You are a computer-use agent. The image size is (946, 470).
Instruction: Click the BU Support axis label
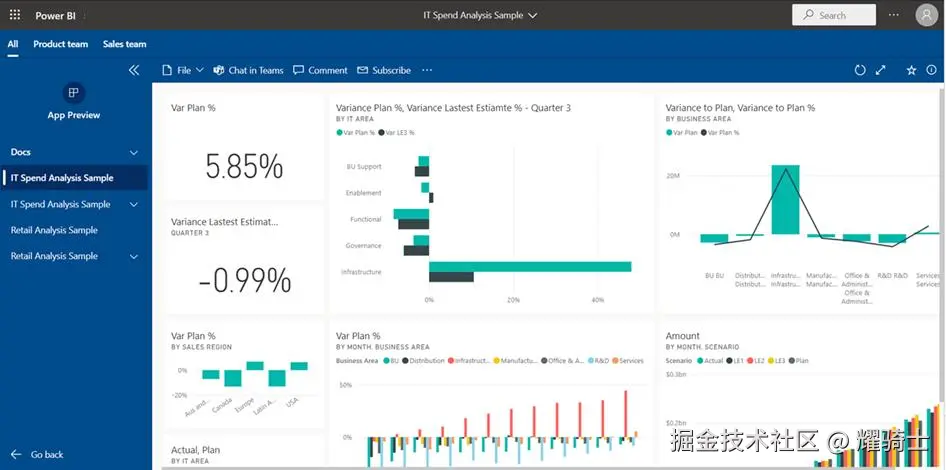(x=364, y=167)
